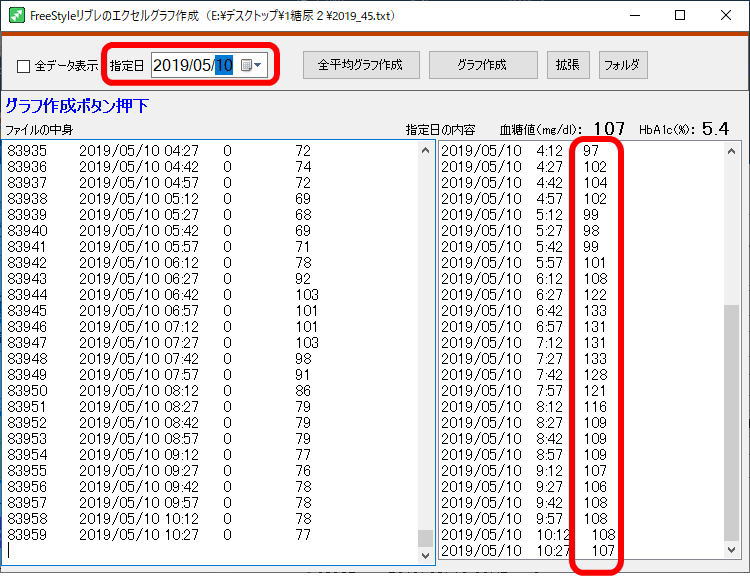Click scroll up arrow of right data list
Viewport: 750px width, 576px height.
732,151
